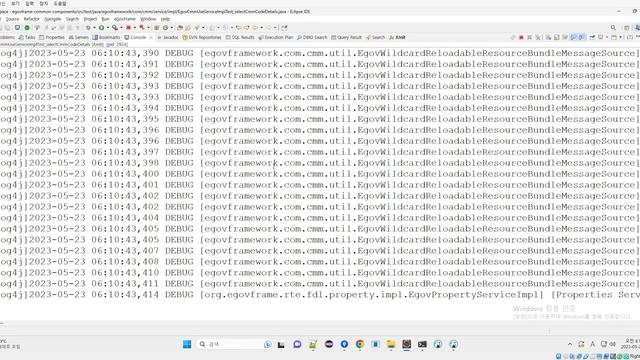Click the red stop toolbar icon

(128, 28)
